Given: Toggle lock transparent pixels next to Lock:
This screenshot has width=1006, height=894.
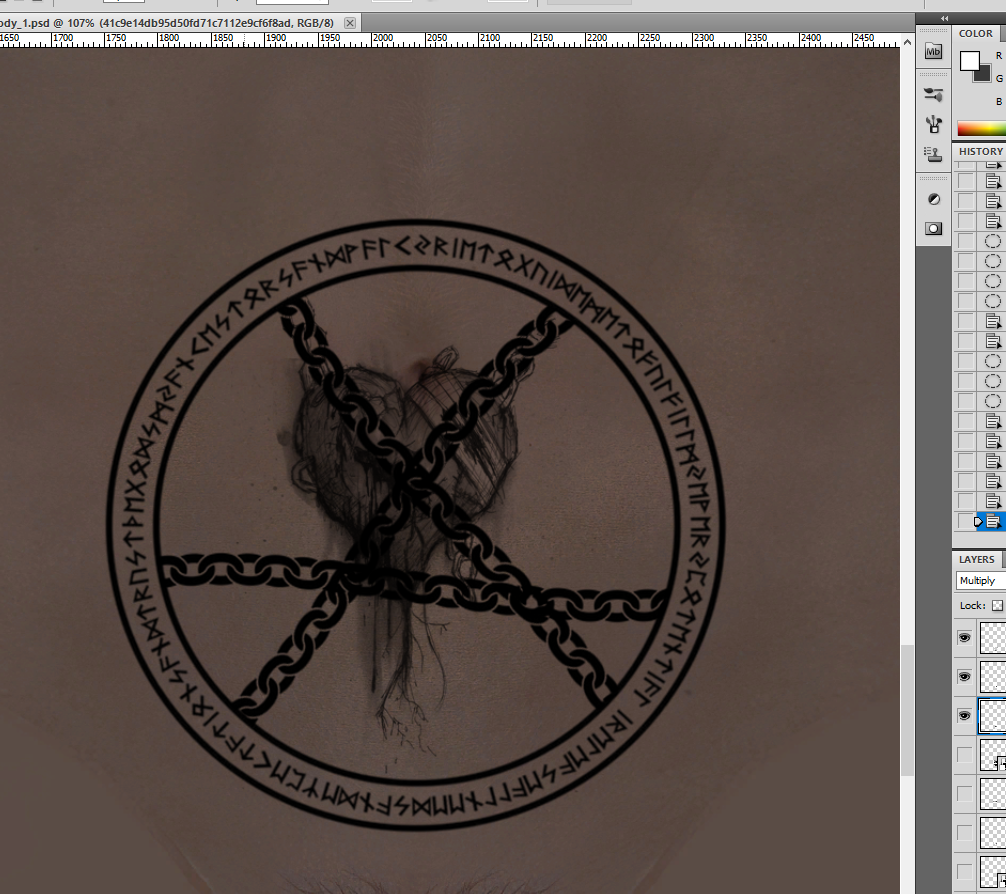Looking at the screenshot, I should click(x=997, y=606).
